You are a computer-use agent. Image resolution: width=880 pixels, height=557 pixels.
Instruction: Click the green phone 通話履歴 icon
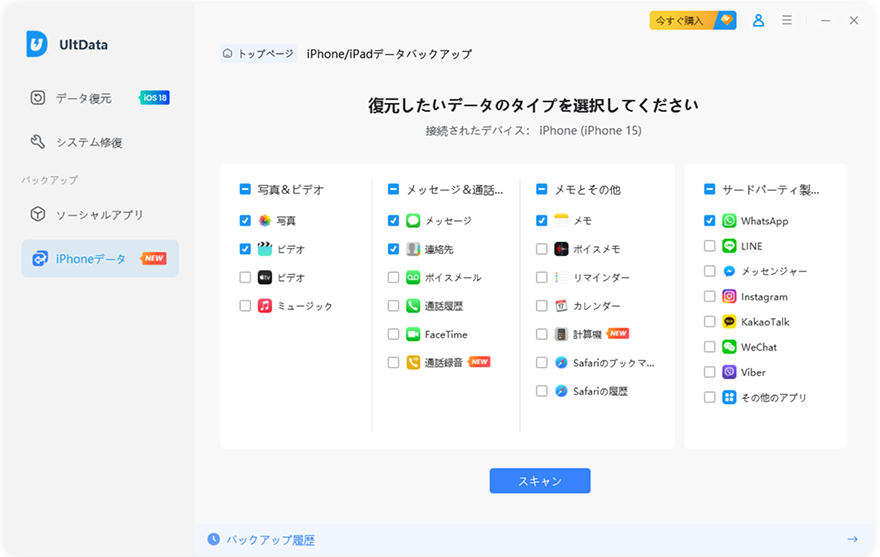pyautogui.click(x=413, y=306)
